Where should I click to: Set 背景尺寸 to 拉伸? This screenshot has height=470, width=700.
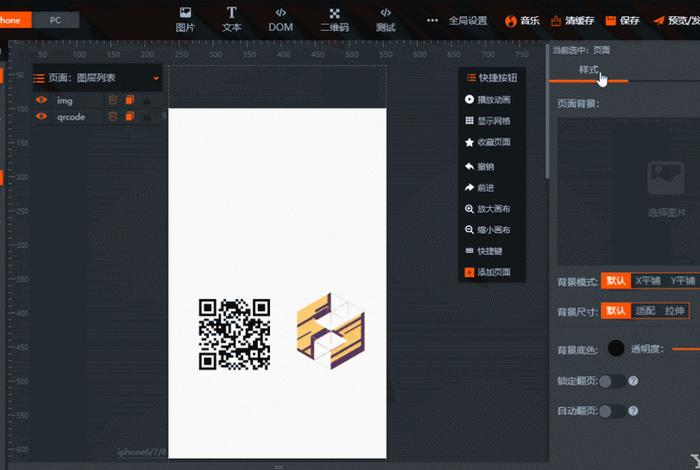[674, 311]
